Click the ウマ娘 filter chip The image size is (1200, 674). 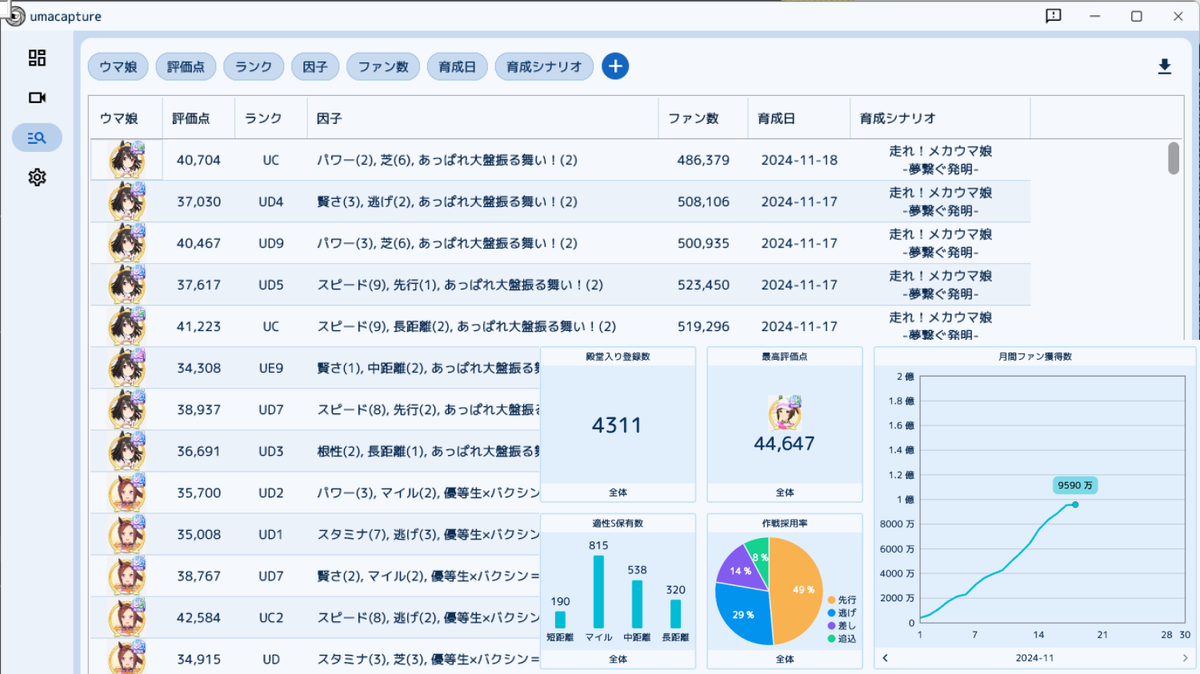(119, 67)
